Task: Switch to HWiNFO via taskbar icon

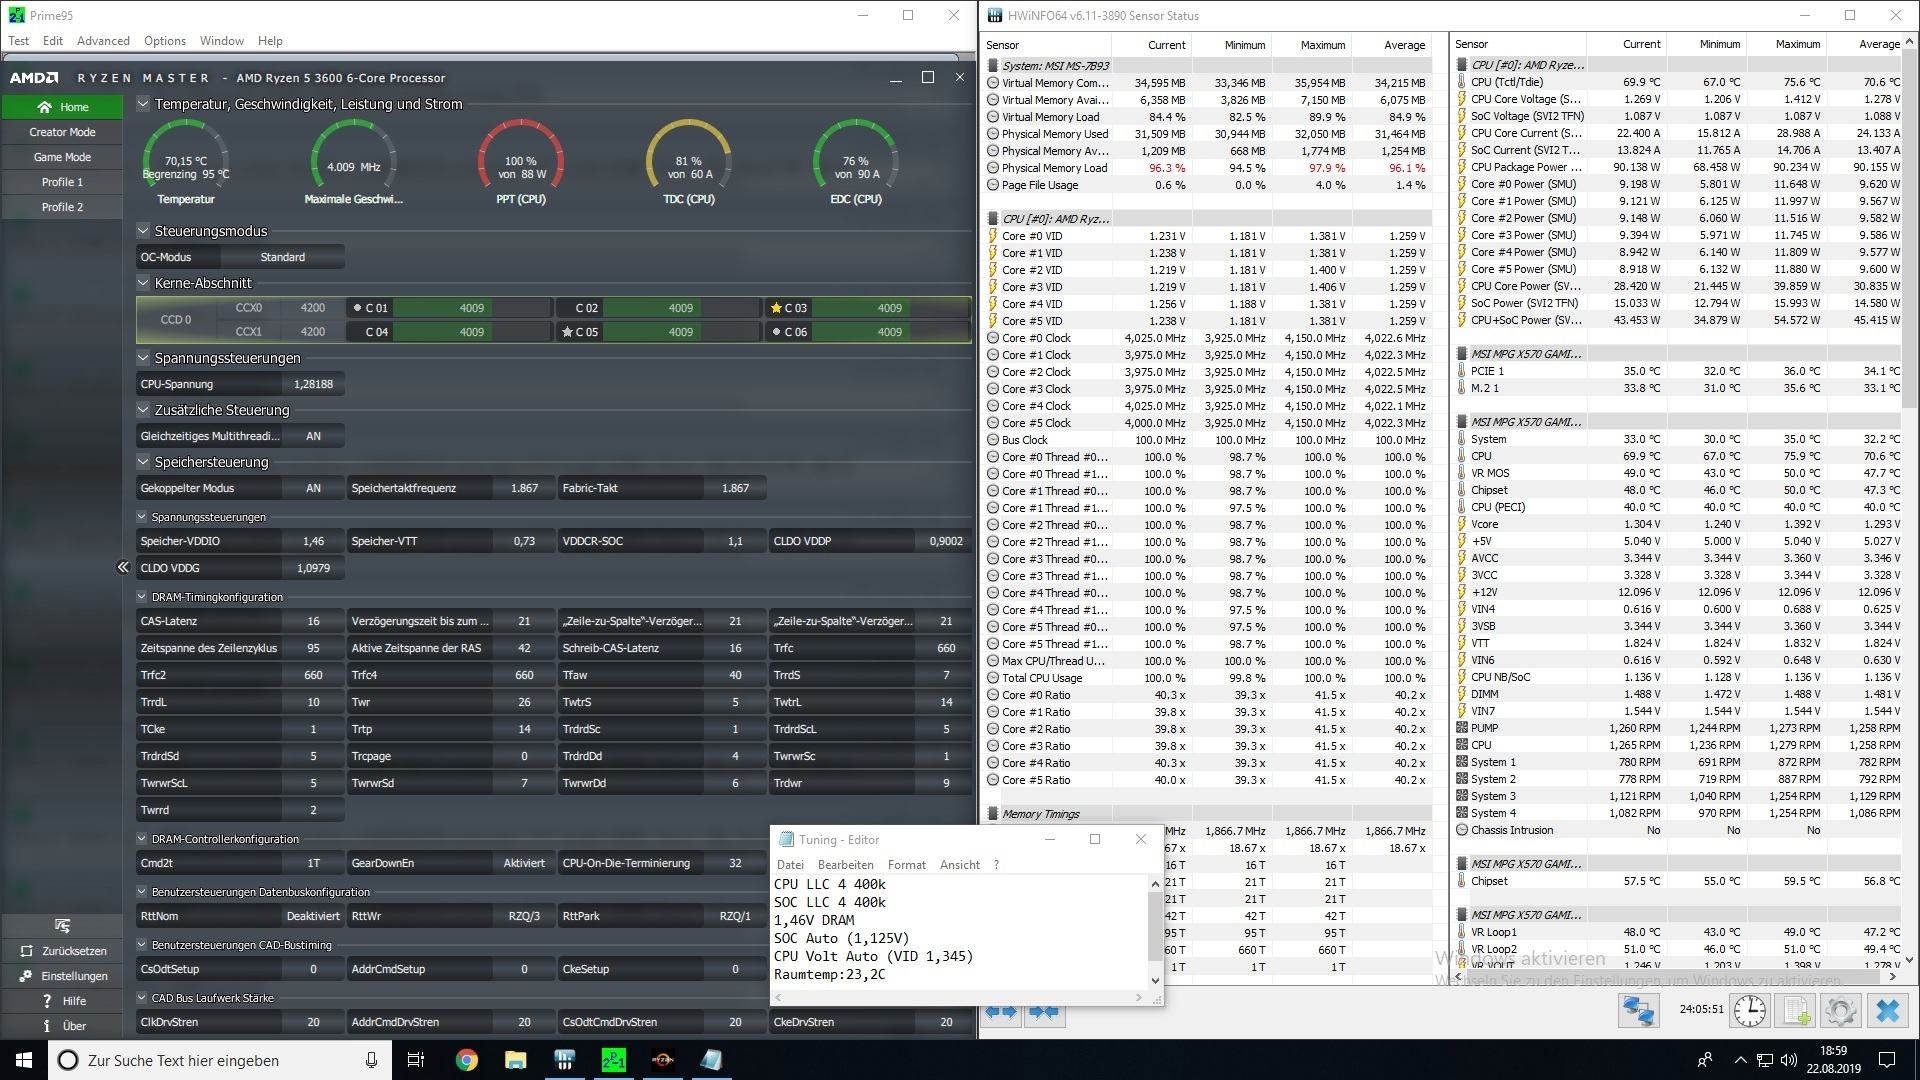Action: [564, 1060]
